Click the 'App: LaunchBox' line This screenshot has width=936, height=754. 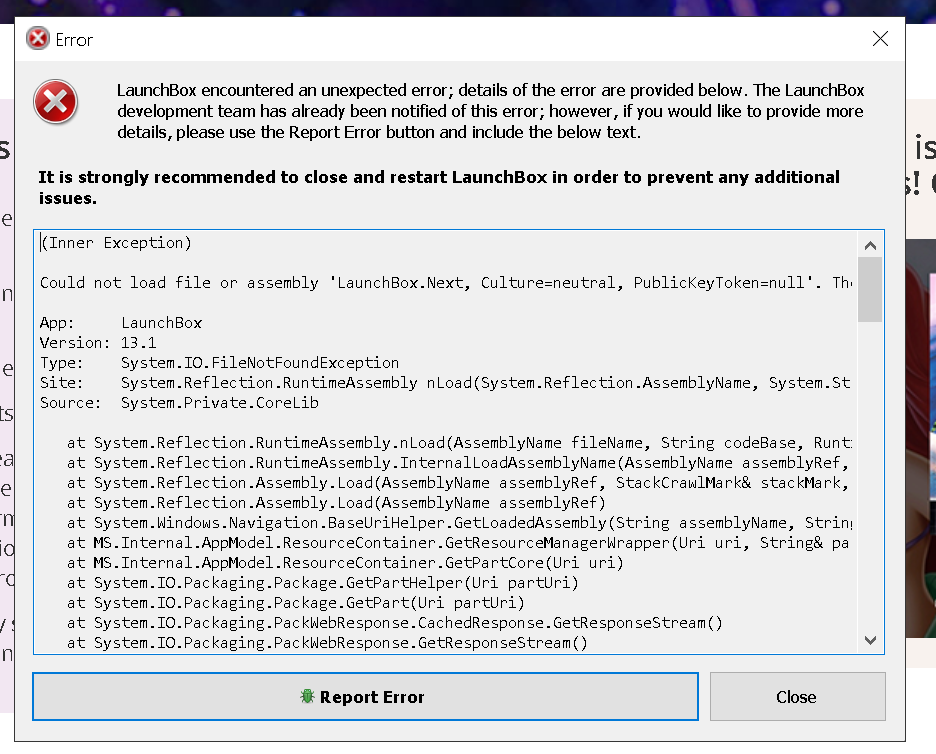(x=121, y=323)
